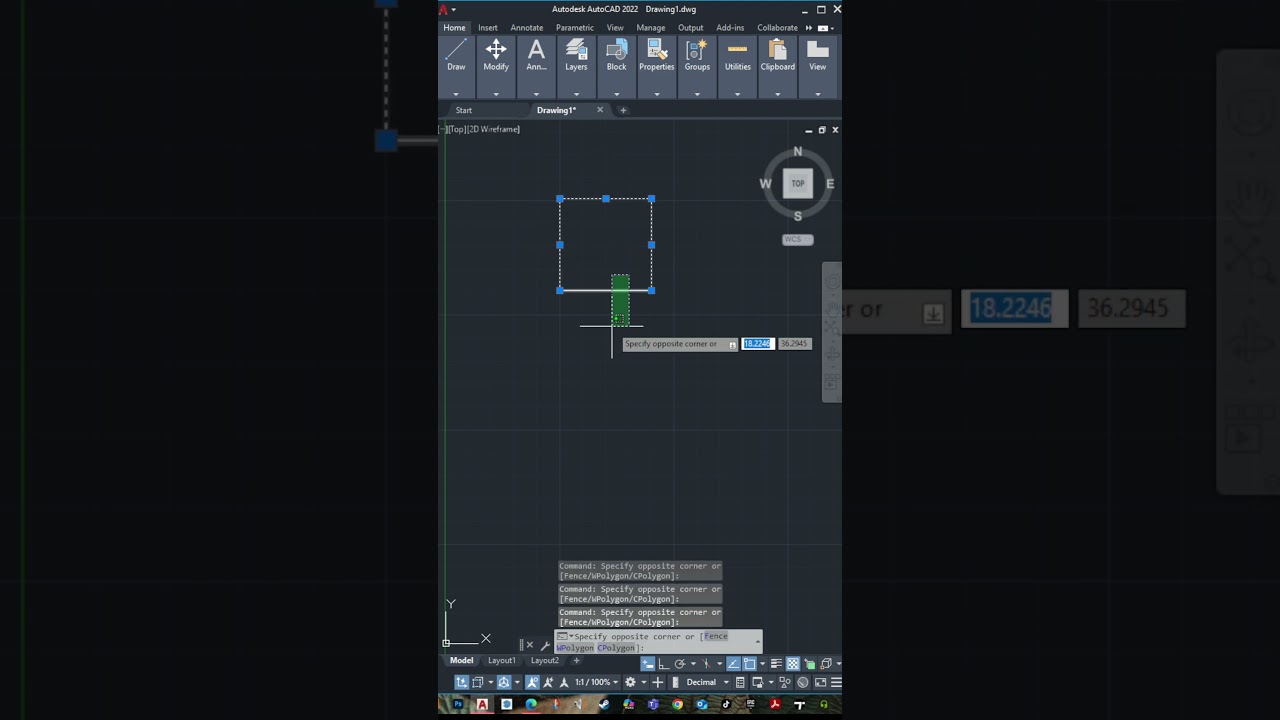Open the AutoCAD application menu logo

(x=444, y=9)
